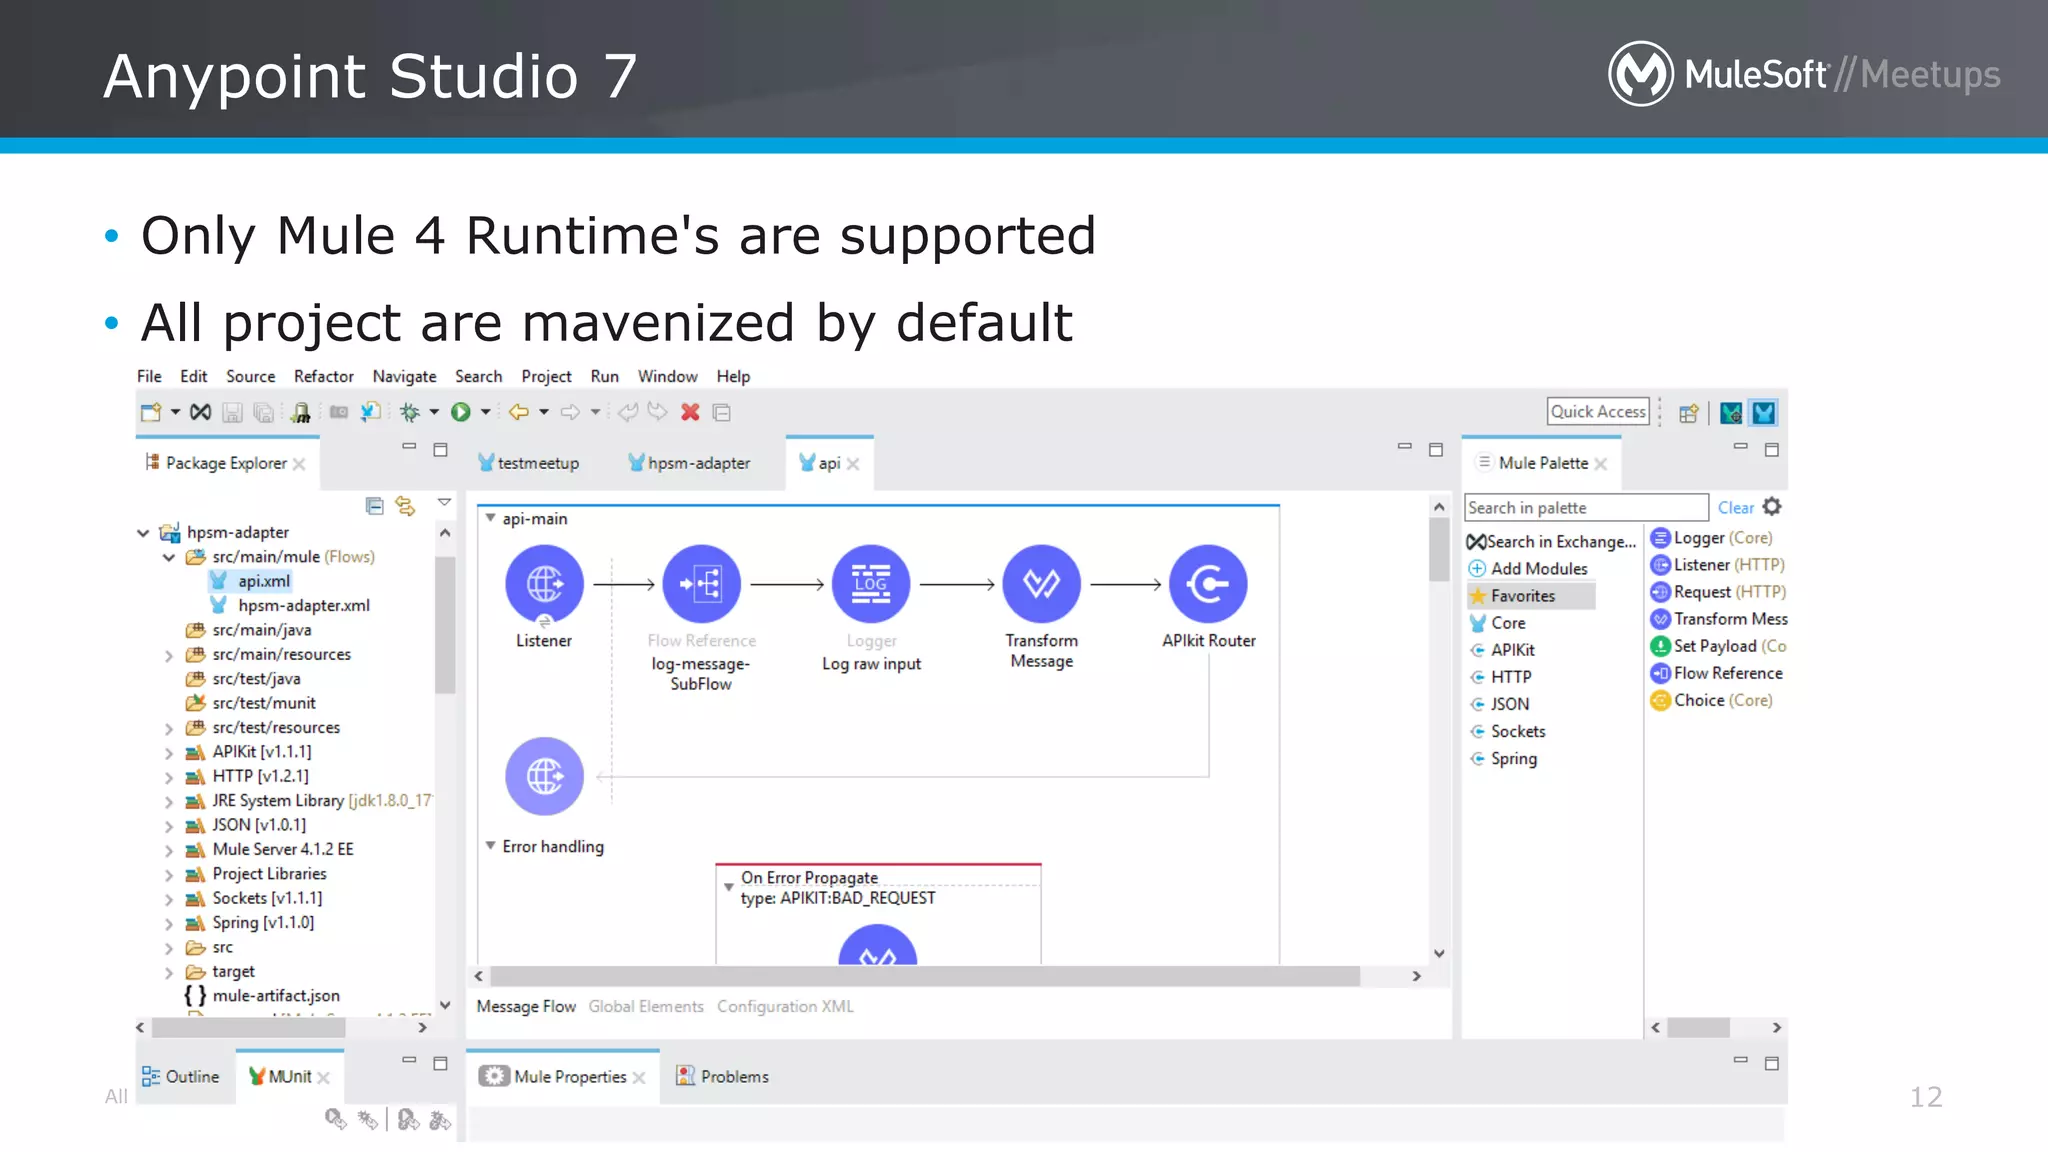
Task: Open the Navigate menu
Action: pyautogui.click(x=404, y=376)
